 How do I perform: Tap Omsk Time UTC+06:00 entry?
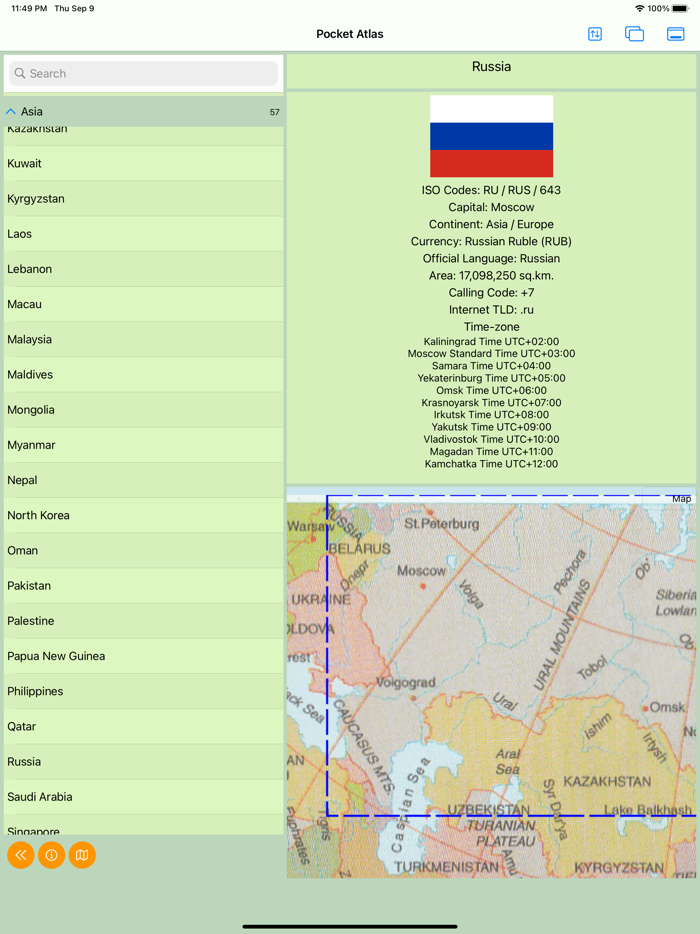(x=491, y=390)
